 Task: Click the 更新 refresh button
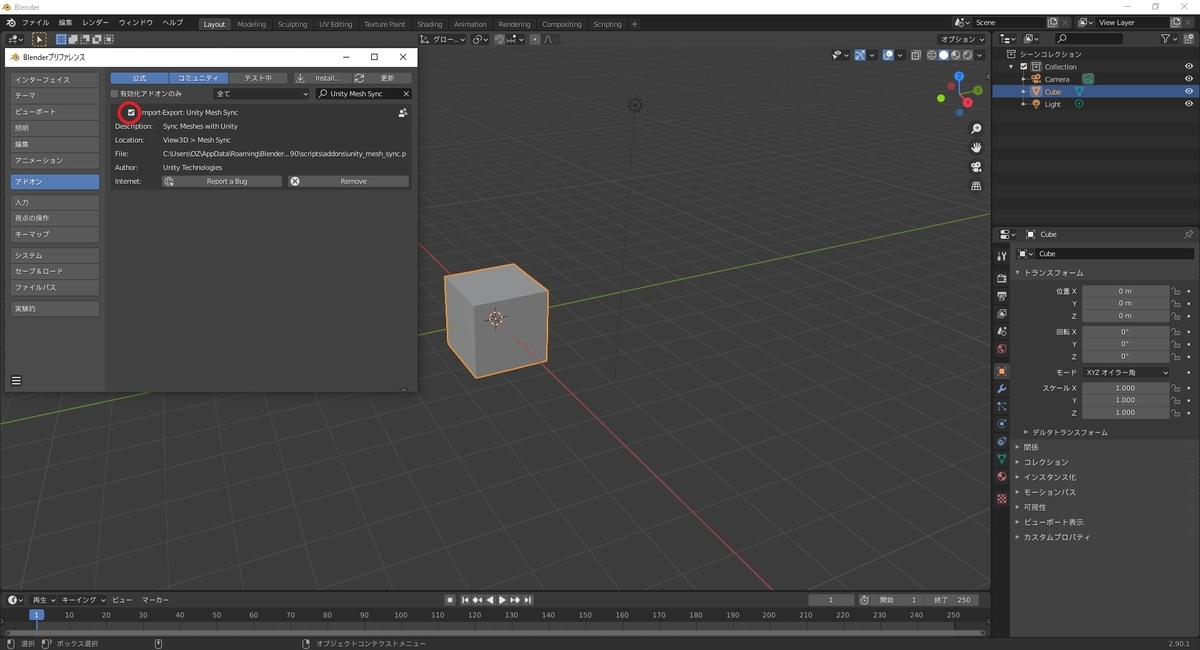(380, 78)
